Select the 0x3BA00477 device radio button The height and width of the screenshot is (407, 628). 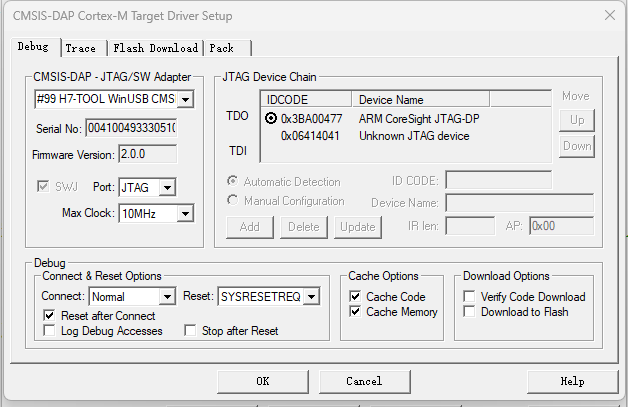click(271, 118)
